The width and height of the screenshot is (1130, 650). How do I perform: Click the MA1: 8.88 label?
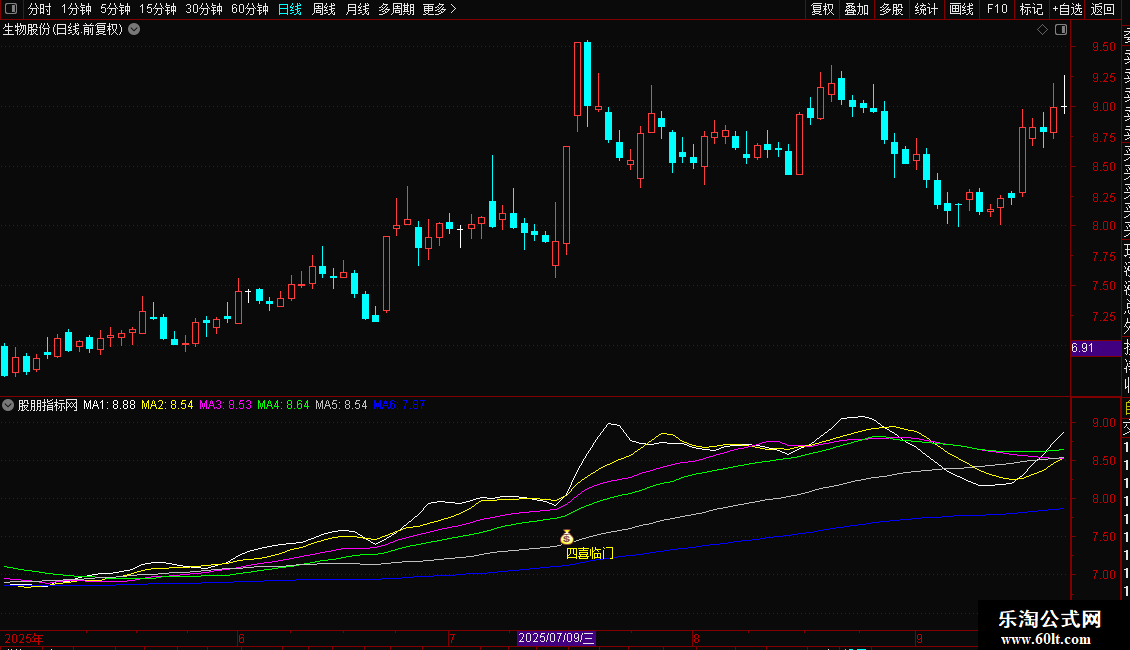[110, 405]
